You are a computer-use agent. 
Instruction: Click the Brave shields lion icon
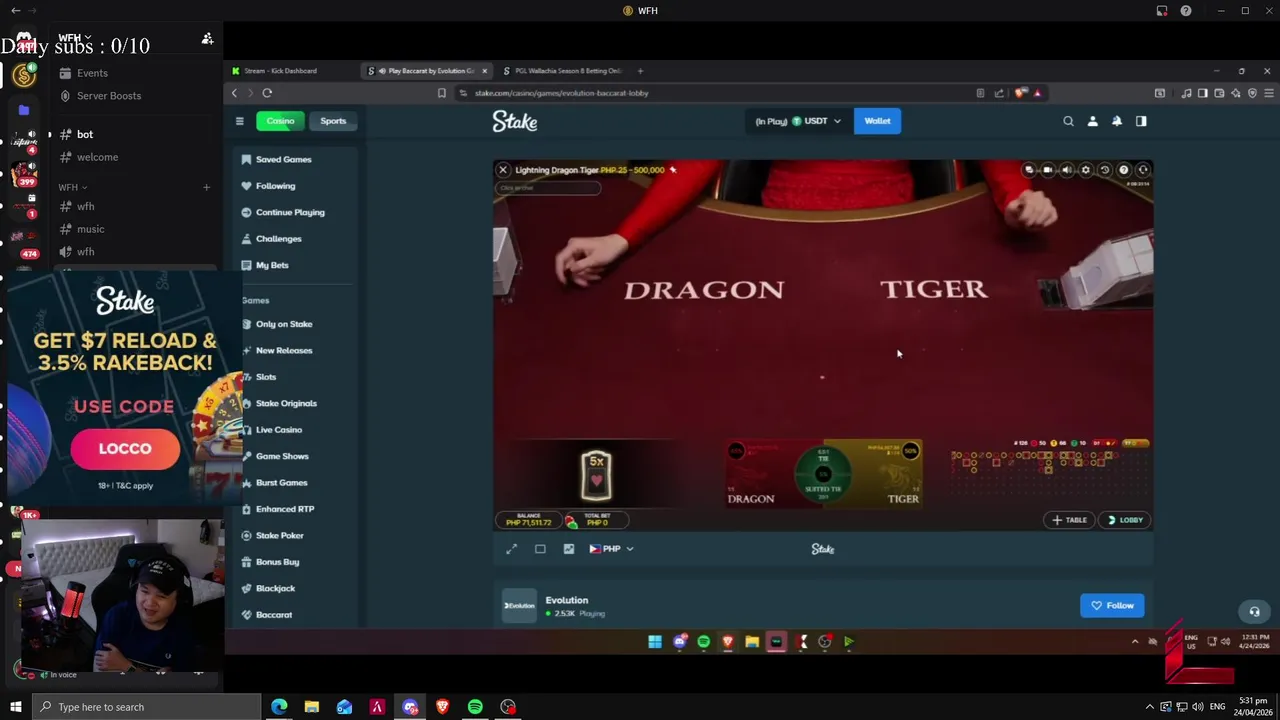tap(1020, 93)
